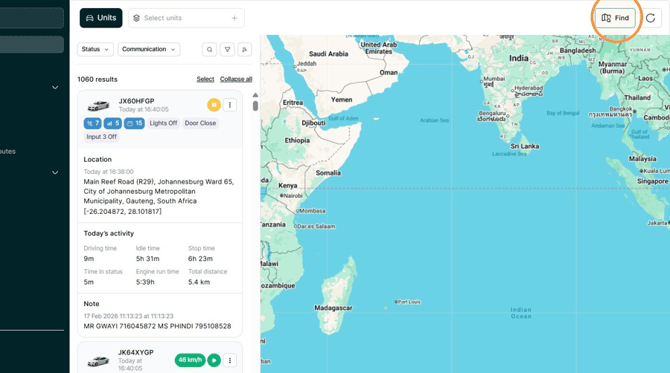This screenshot has width=670, height=373.
Task: Click the Note heading
Action: [91, 304]
